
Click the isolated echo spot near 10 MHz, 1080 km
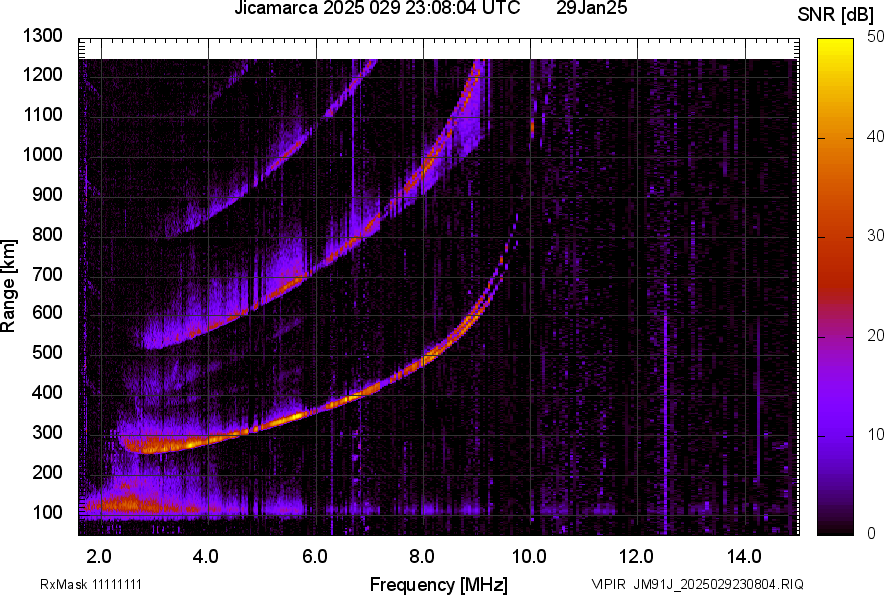coord(532,127)
